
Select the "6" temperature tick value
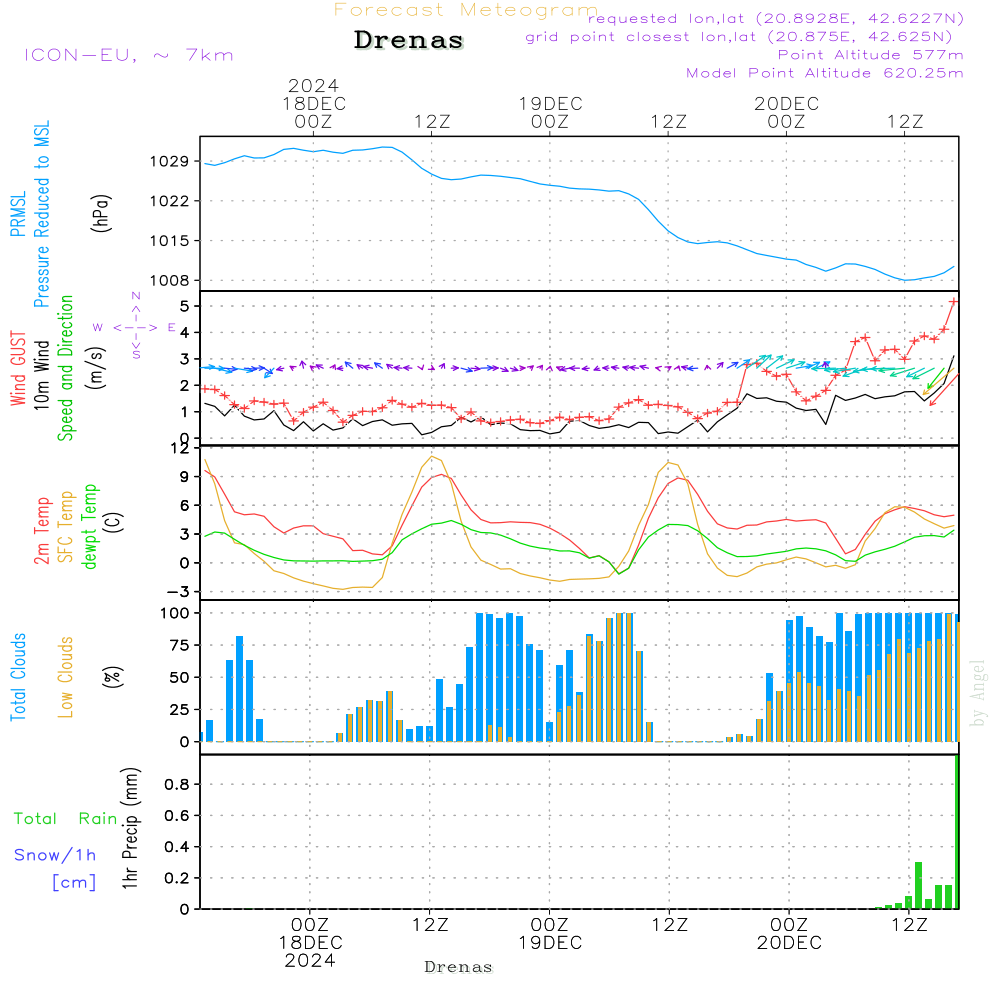click(x=184, y=505)
